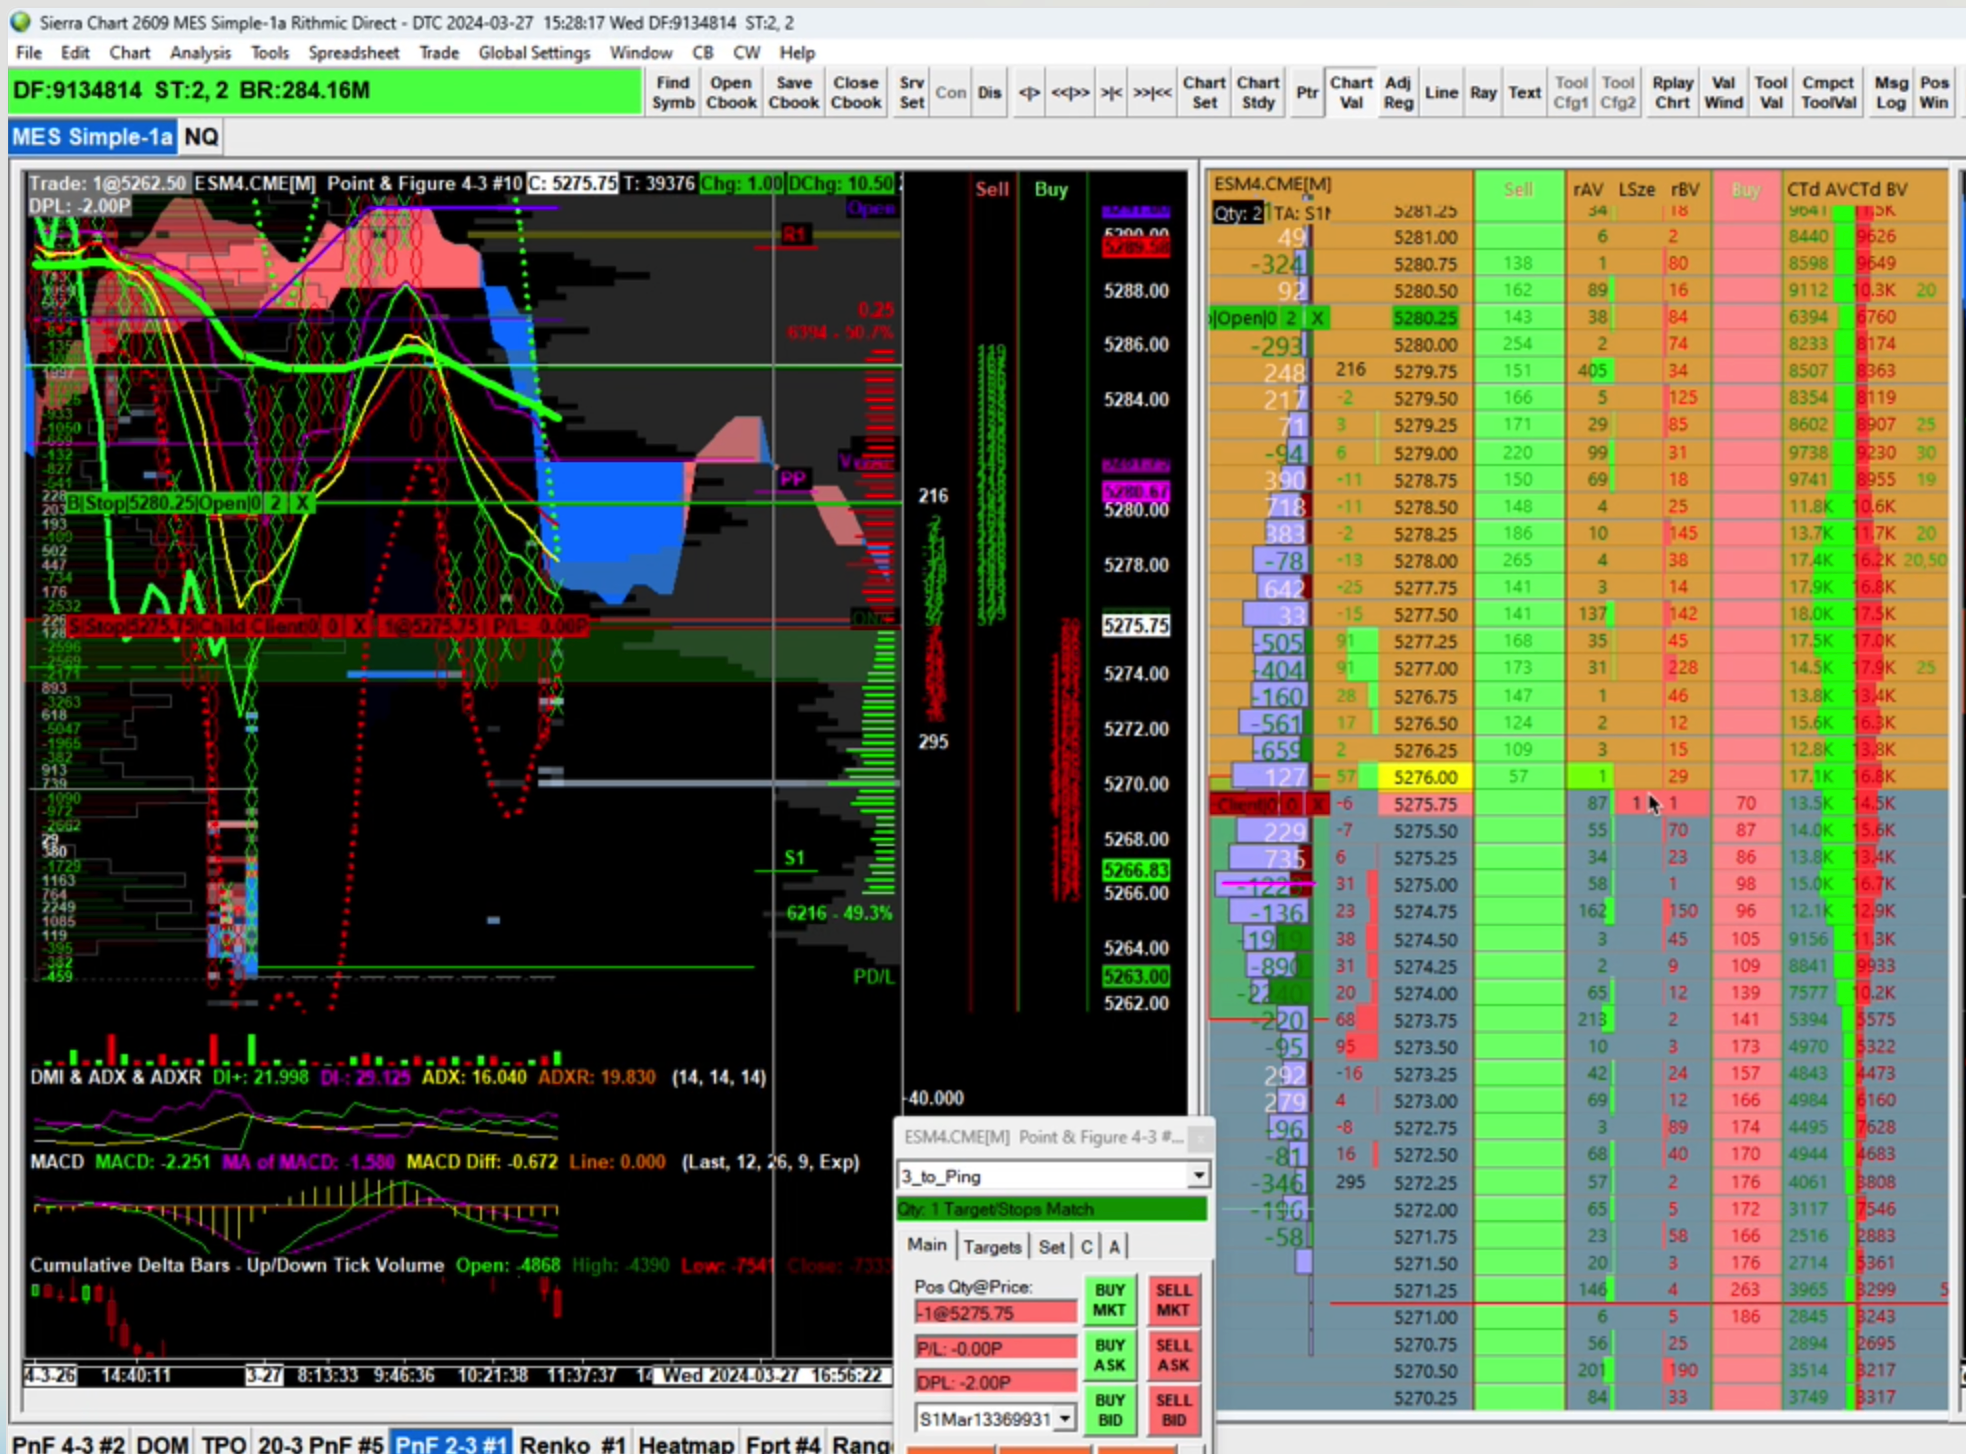The width and height of the screenshot is (1966, 1454).
Task: Click yellow highlighted 5276.00 price cell
Action: [1425, 776]
